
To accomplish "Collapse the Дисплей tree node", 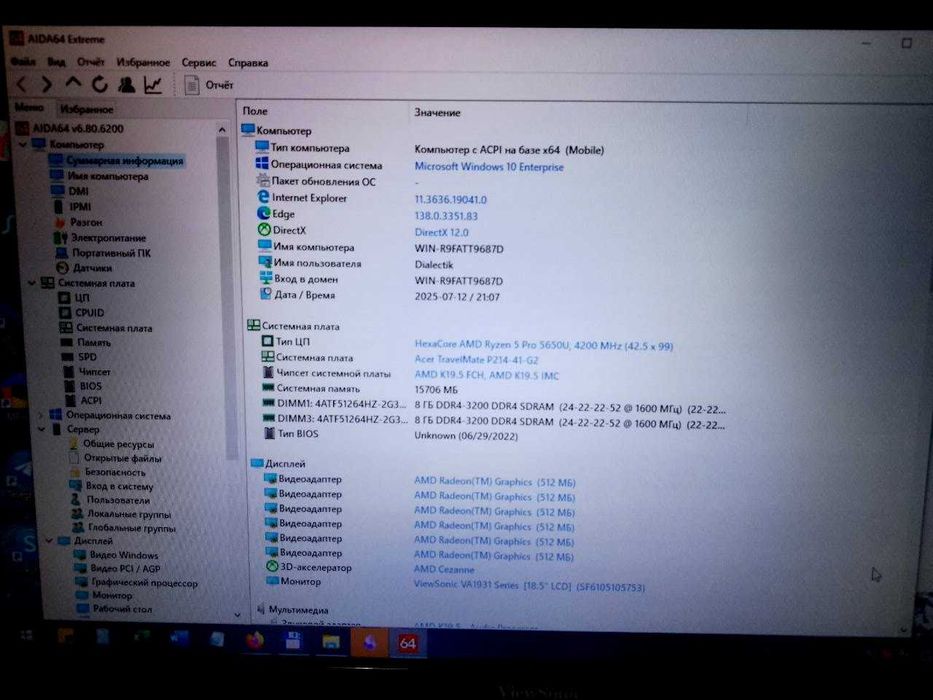I will pyautogui.click(x=49, y=540).
